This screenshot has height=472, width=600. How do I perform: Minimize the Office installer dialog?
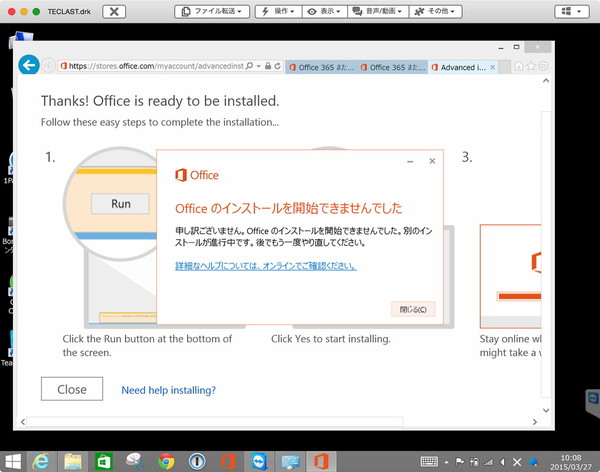(x=410, y=162)
